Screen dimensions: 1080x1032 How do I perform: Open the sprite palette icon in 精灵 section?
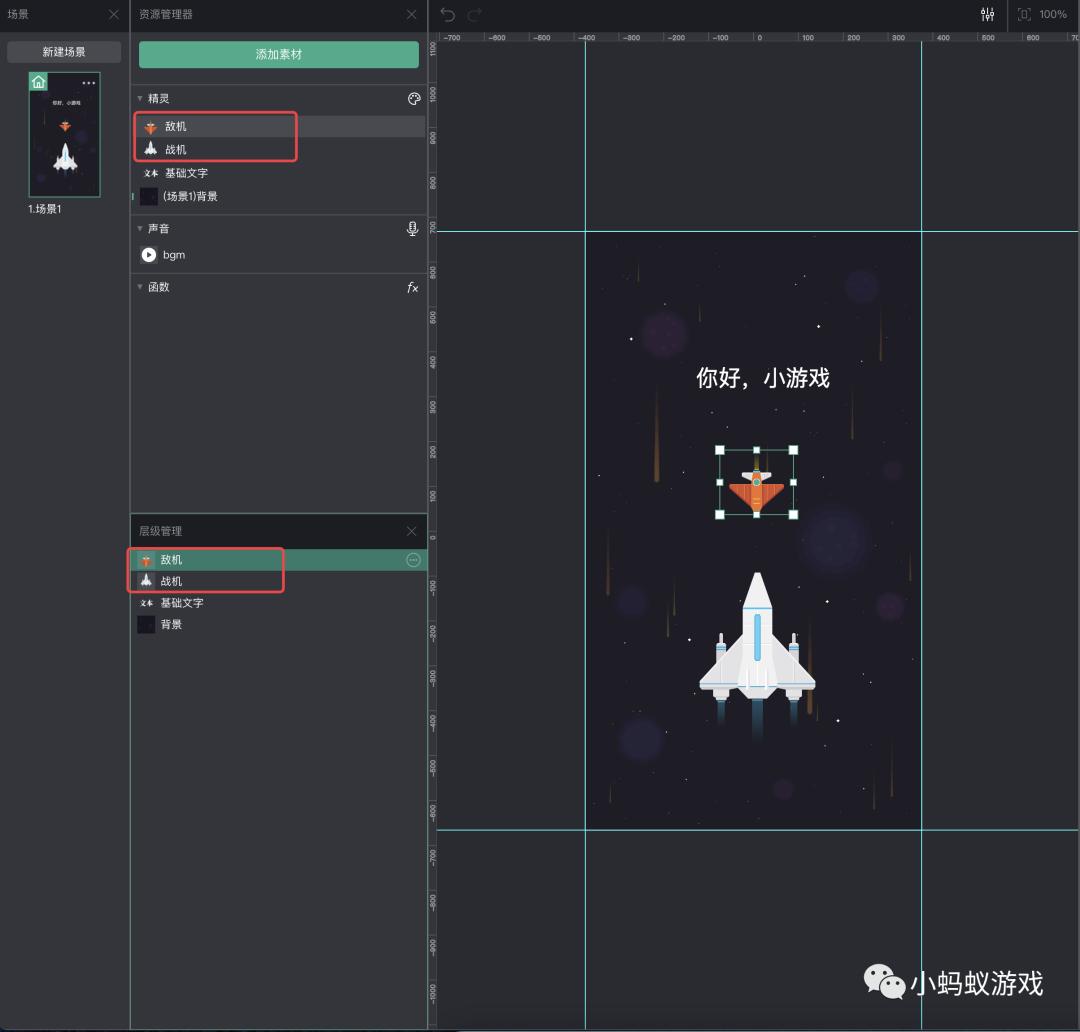413,98
